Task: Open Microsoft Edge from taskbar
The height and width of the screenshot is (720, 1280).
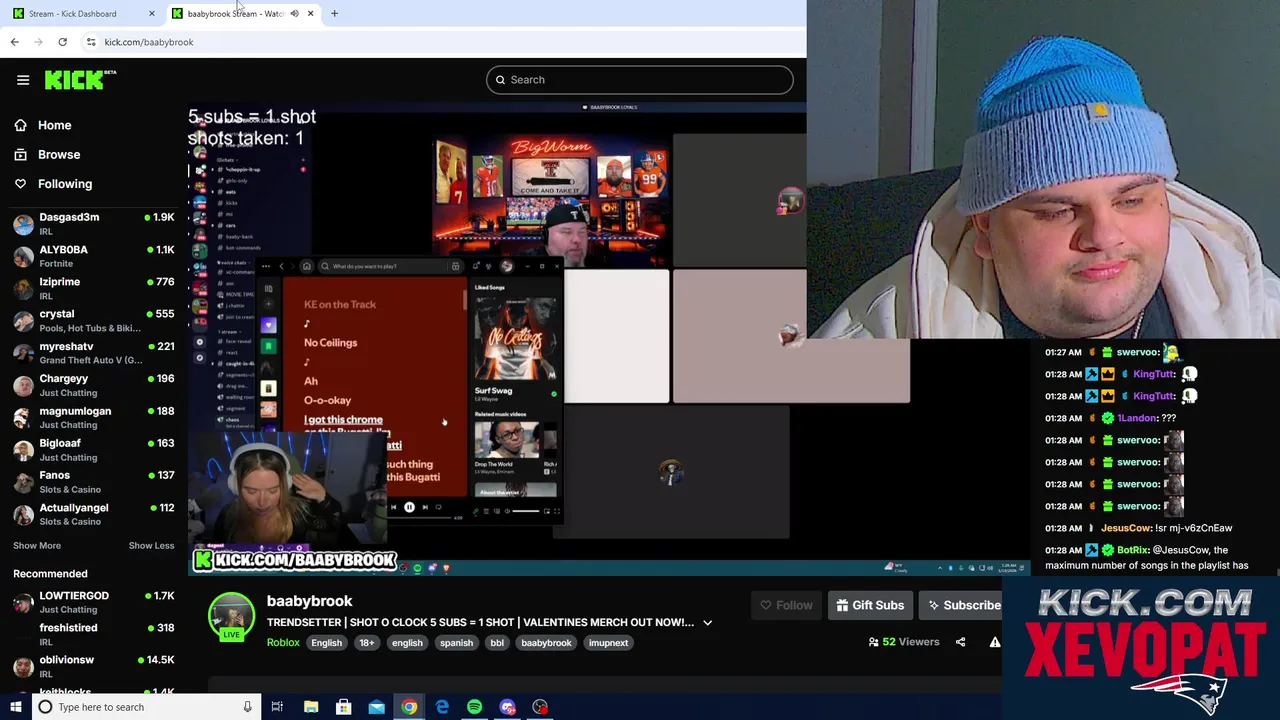Action: click(442, 707)
